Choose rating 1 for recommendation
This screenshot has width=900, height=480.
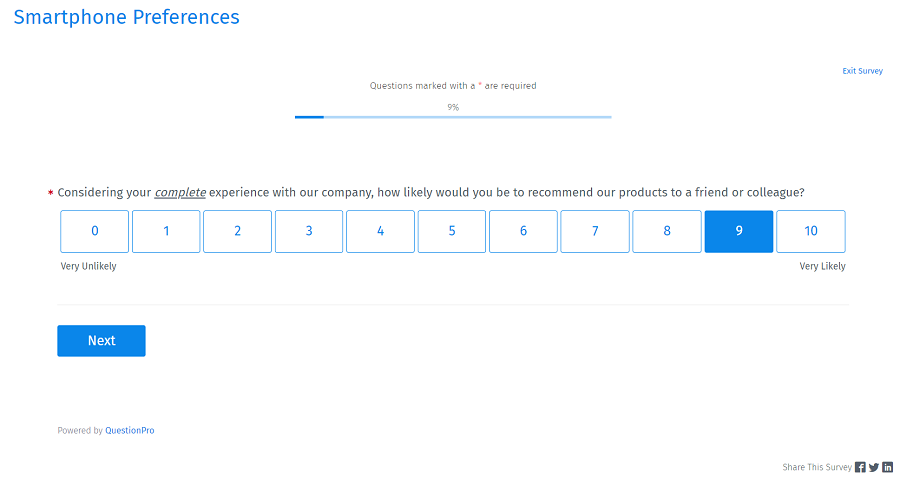166,231
